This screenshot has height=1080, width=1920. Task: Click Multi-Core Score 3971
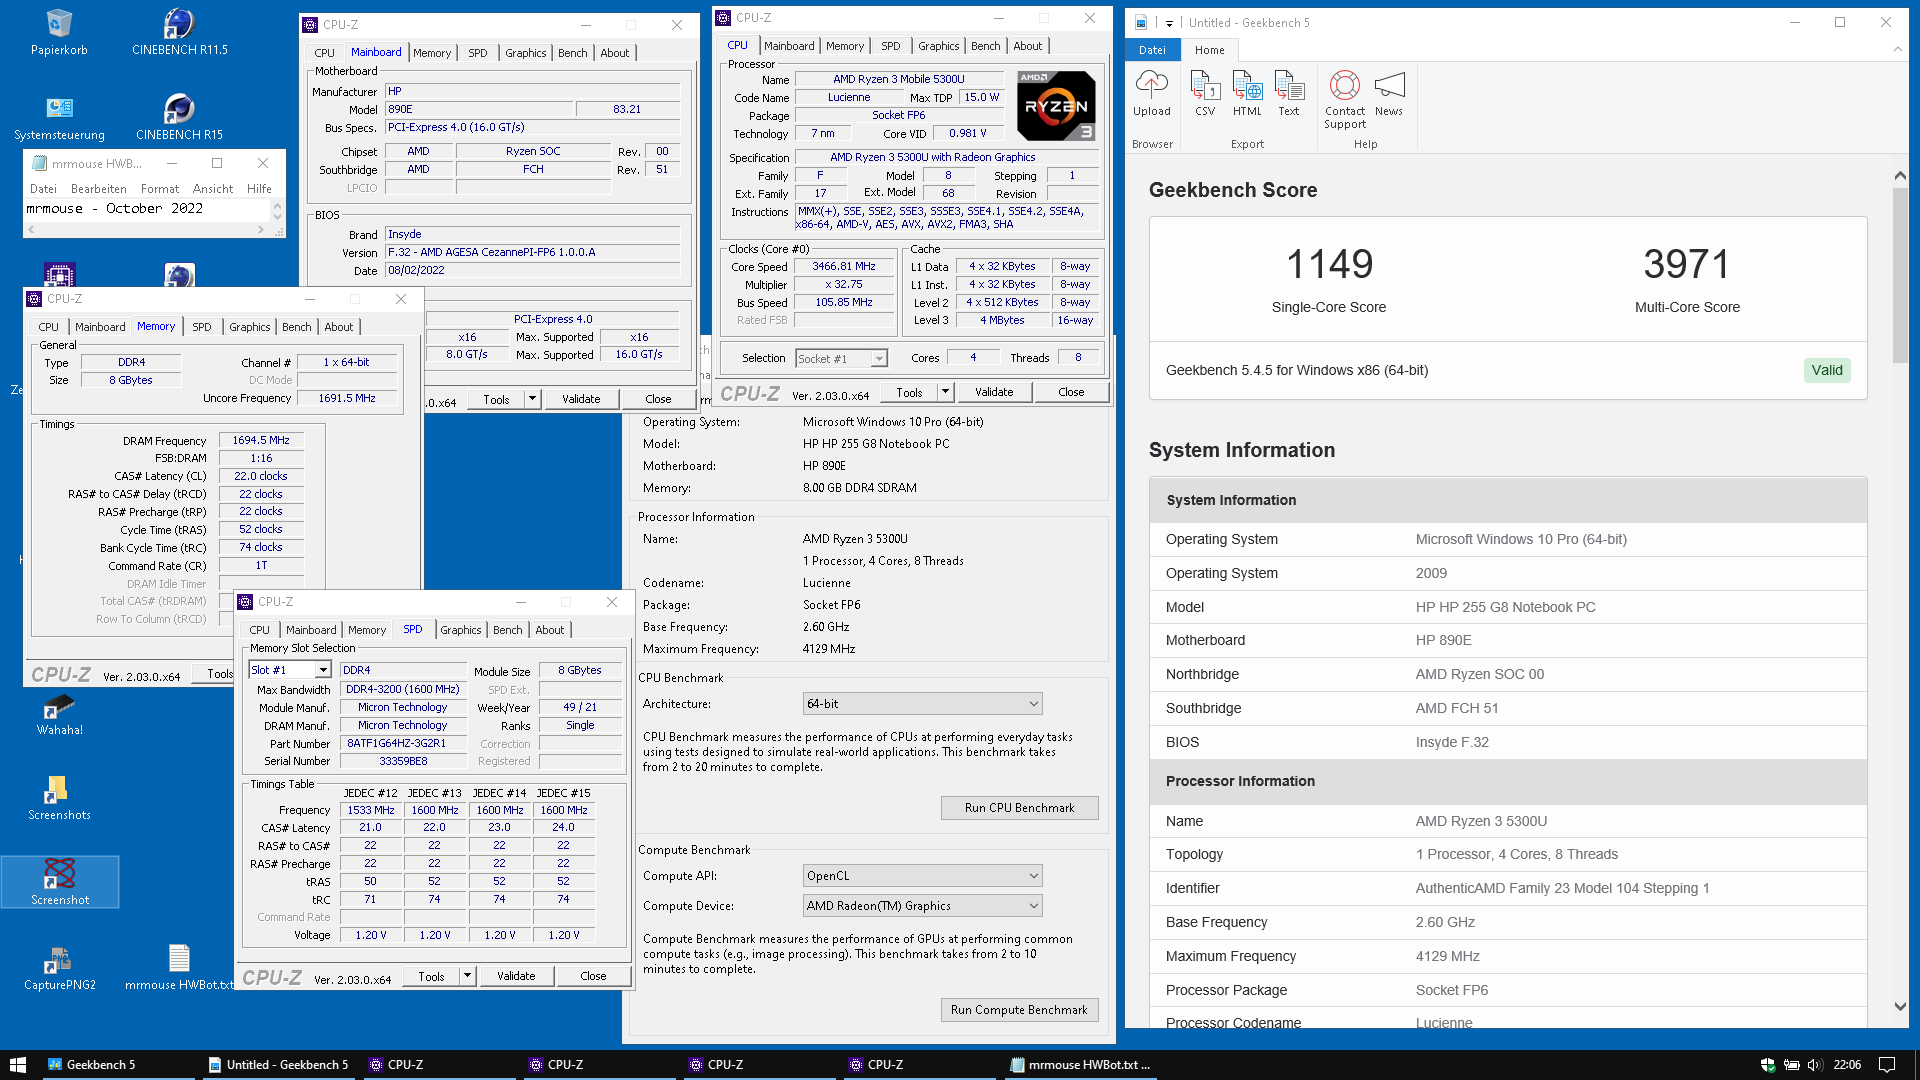[1687, 265]
